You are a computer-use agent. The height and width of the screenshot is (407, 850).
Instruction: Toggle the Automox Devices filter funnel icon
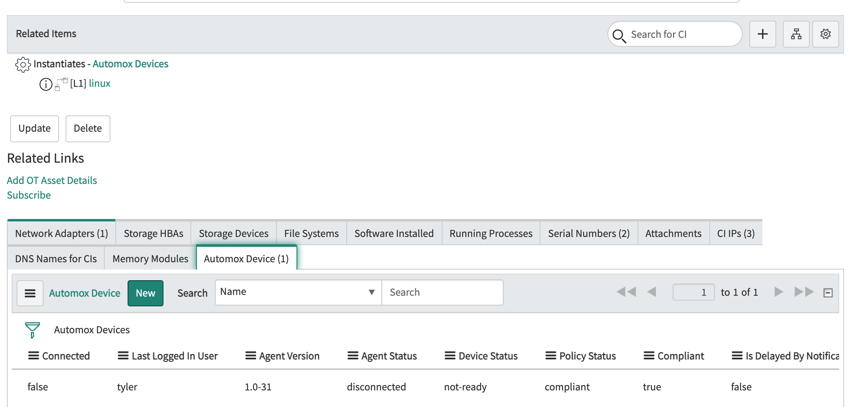click(33, 330)
